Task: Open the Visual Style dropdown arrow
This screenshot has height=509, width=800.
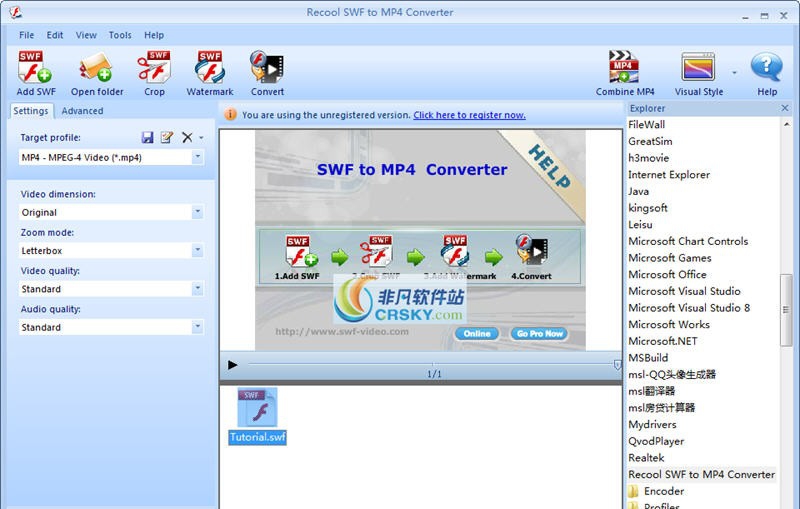Action: click(x=734, y=72)
